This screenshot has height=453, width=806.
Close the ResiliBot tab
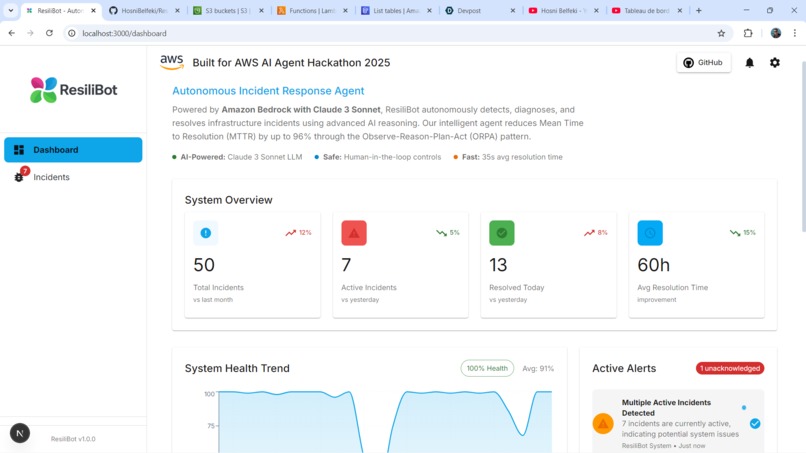(93, 10)
